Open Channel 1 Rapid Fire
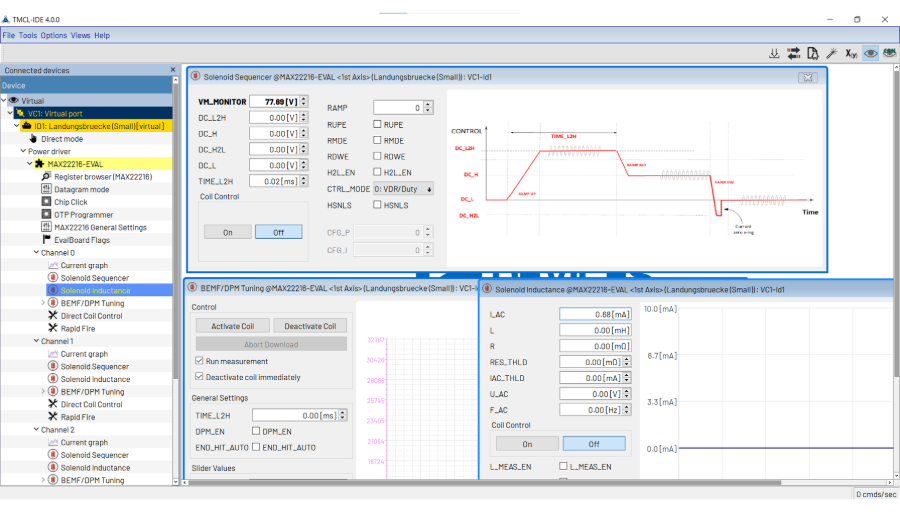This screenshot has height=512, width=900. [x=77, y=417]
